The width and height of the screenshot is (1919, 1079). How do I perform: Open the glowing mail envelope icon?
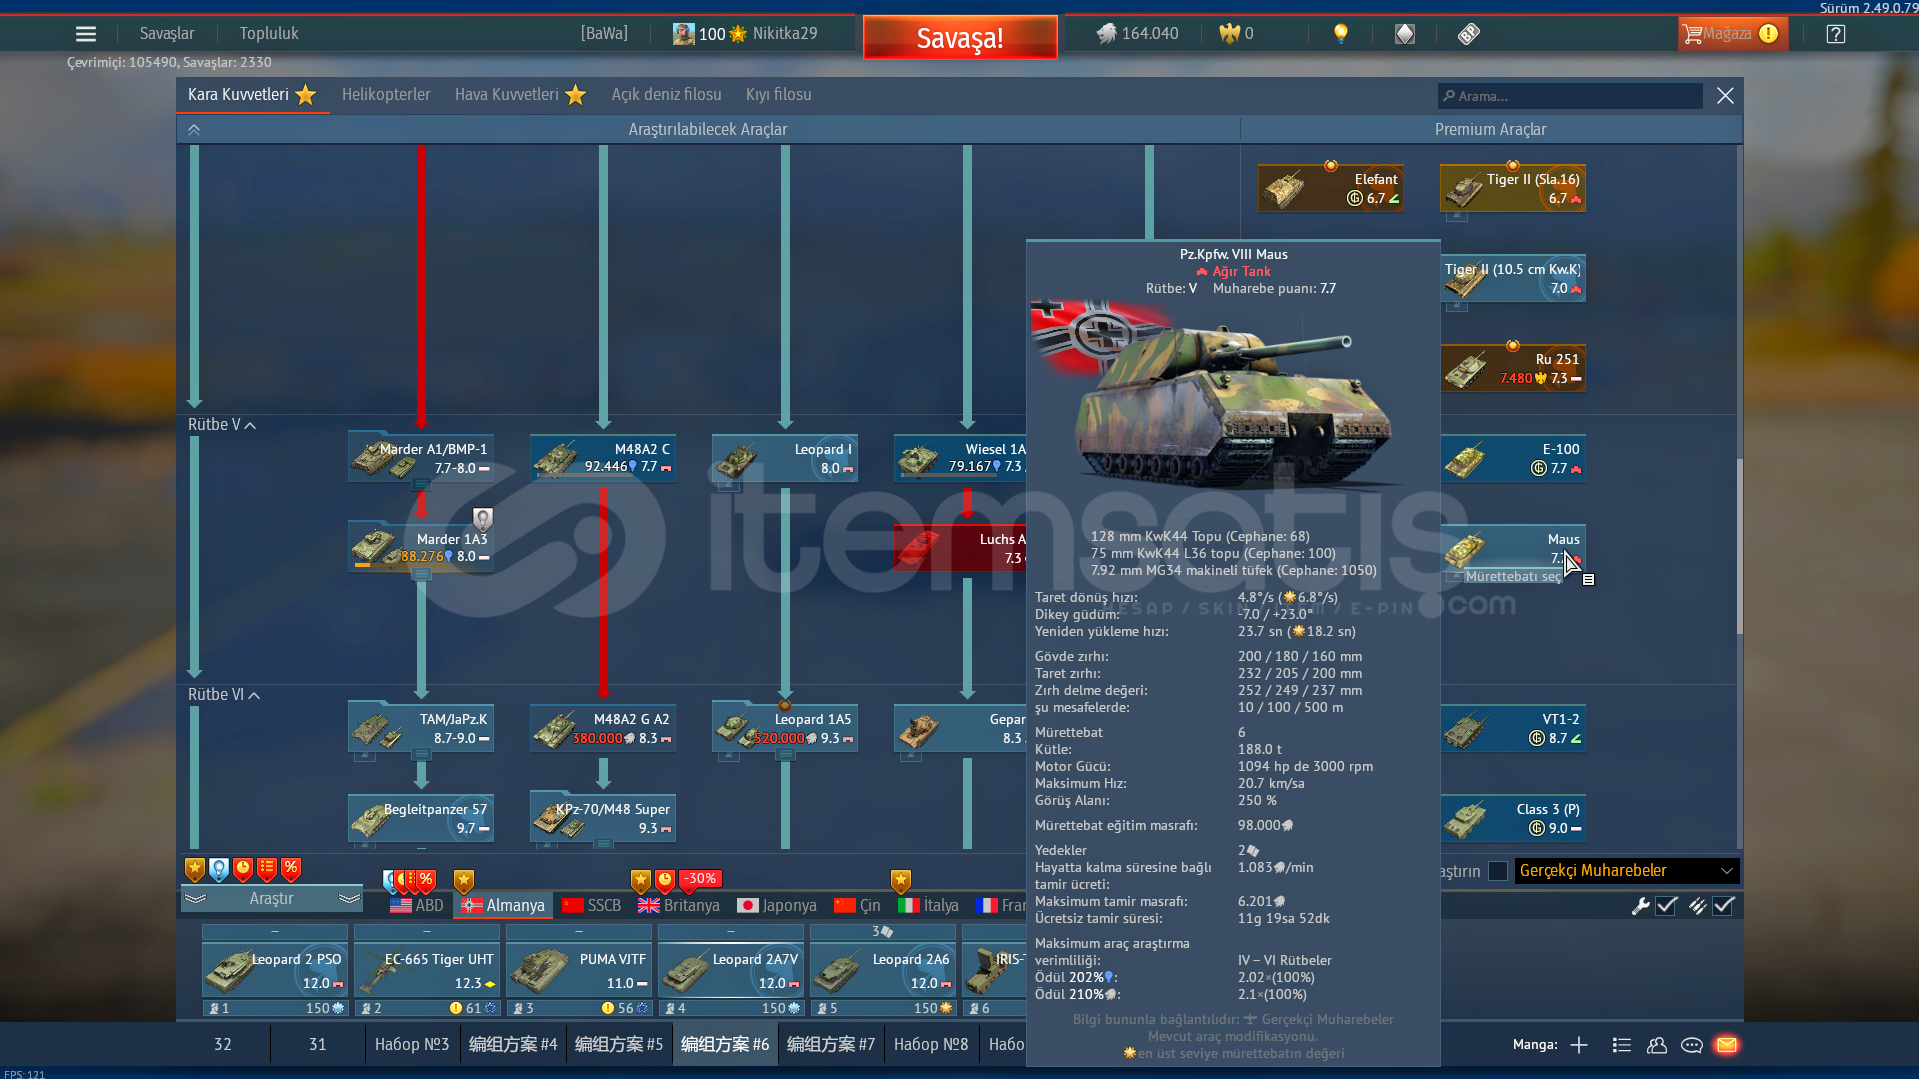pos(1727,1045)
